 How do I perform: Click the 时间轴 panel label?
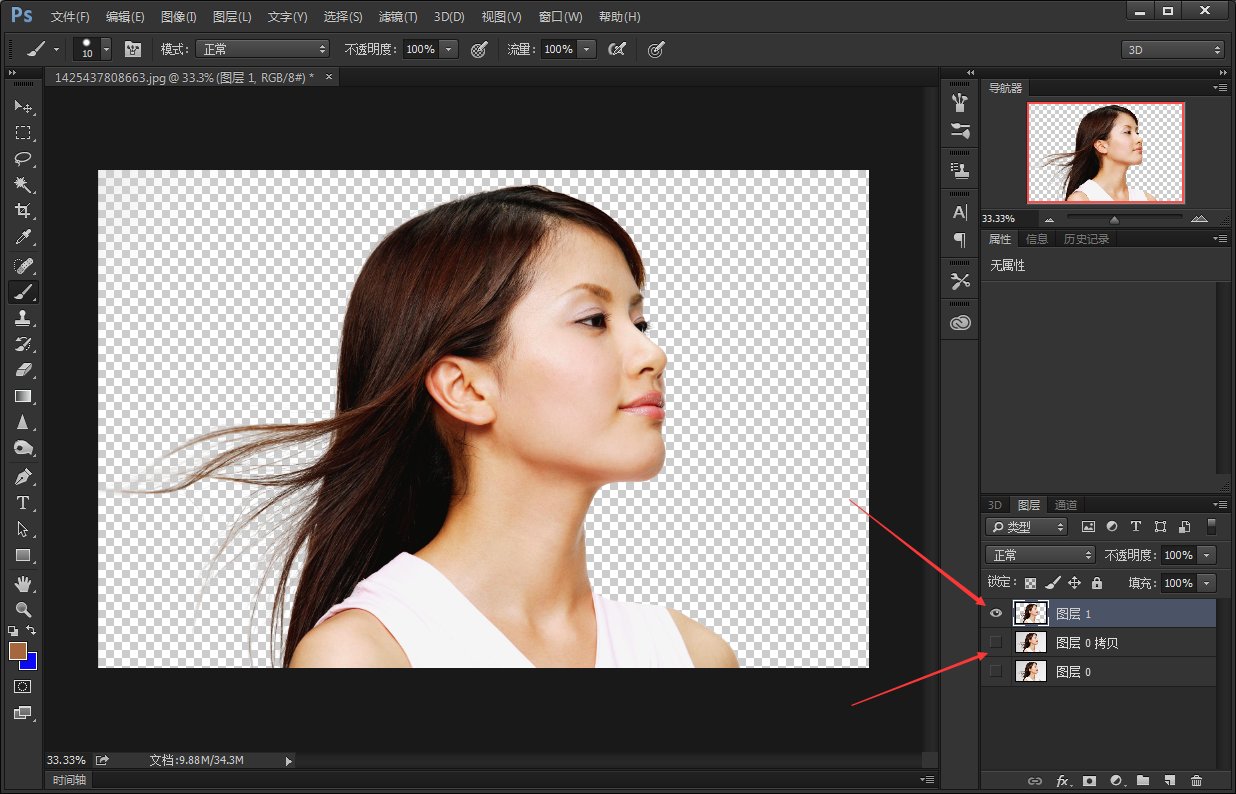[x=70, y=780]
